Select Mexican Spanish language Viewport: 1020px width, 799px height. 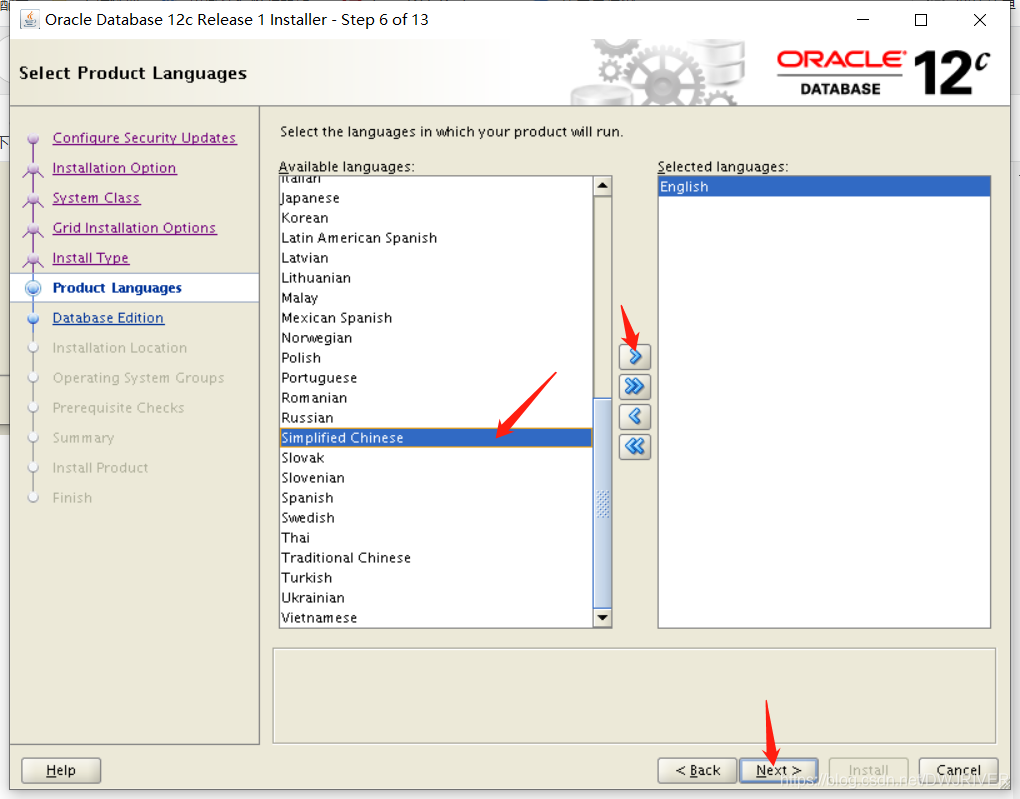[x=436, y=318]
